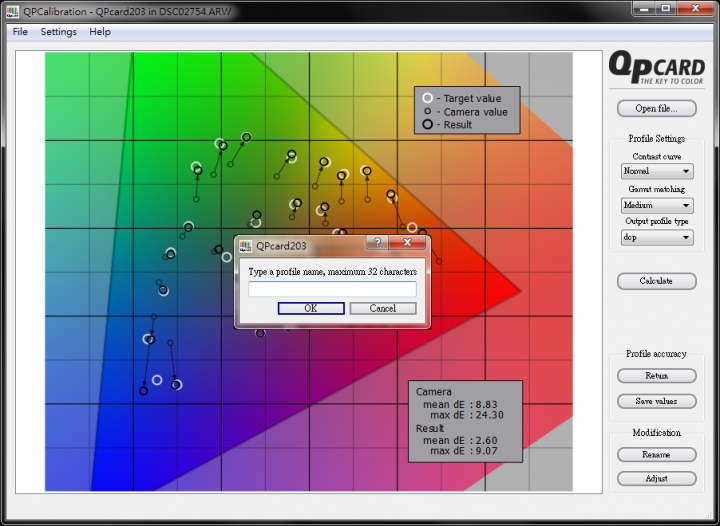Click the 'mean dE : 2.60' result text
Image resolution: width=720 pixels, height=526 pixels.
click(460, 441)
